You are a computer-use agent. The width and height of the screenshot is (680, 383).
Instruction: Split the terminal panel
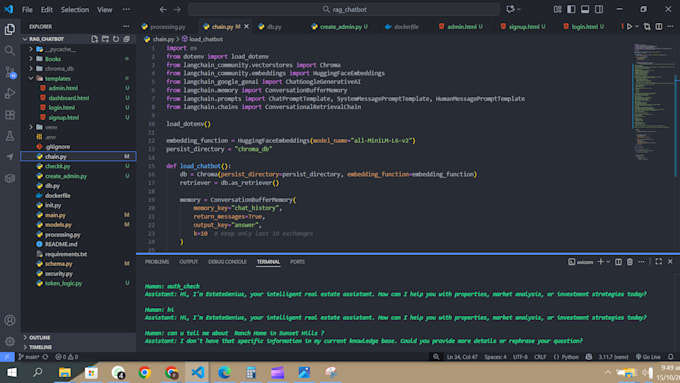618,262
